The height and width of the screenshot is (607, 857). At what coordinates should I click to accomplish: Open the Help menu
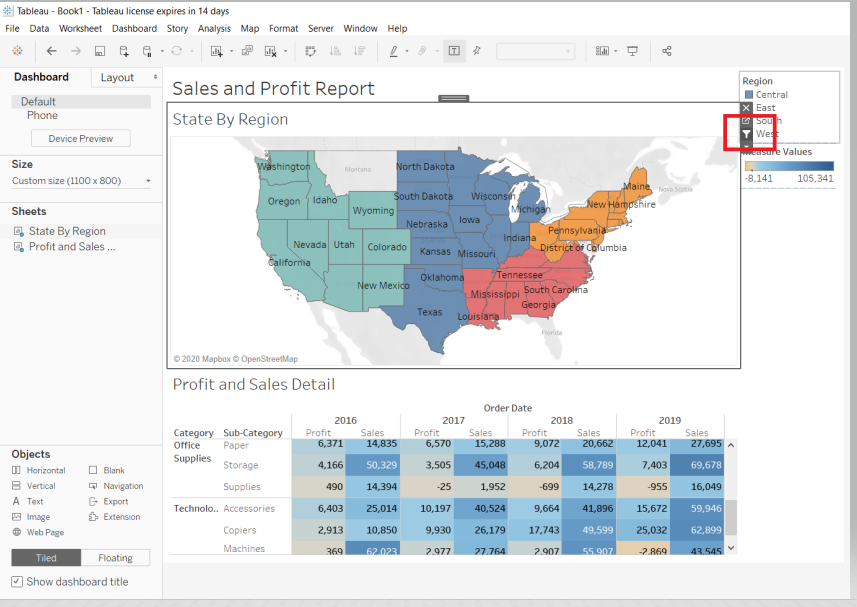coord(397,28)
